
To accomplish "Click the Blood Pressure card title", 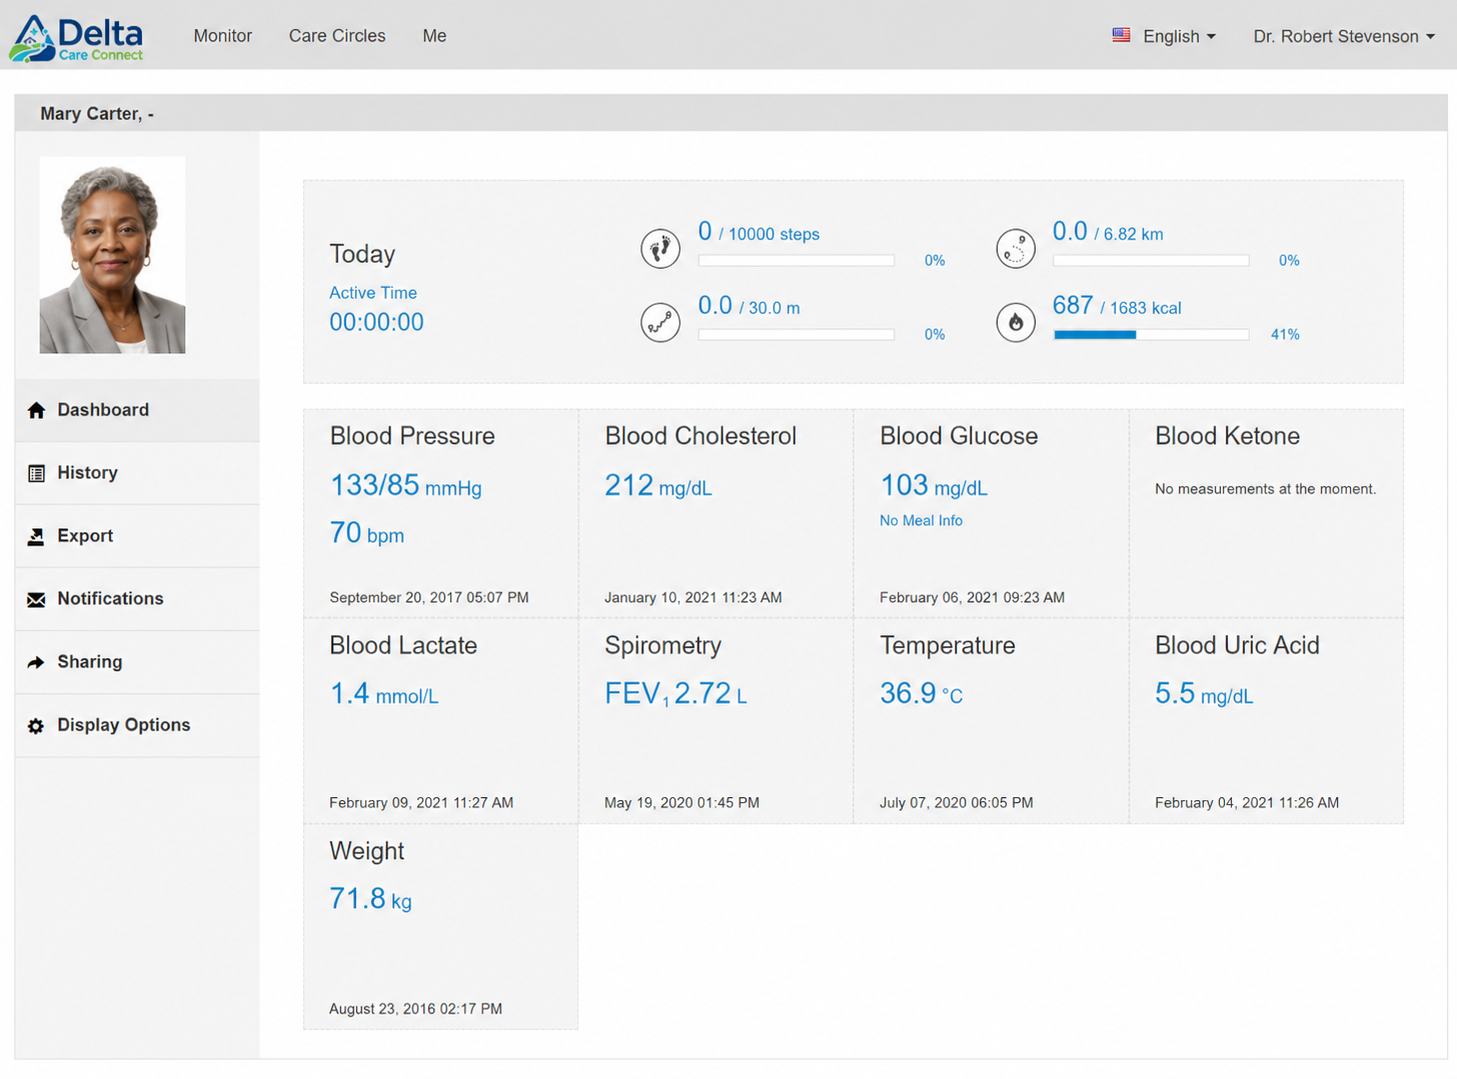I will (412, 436).
